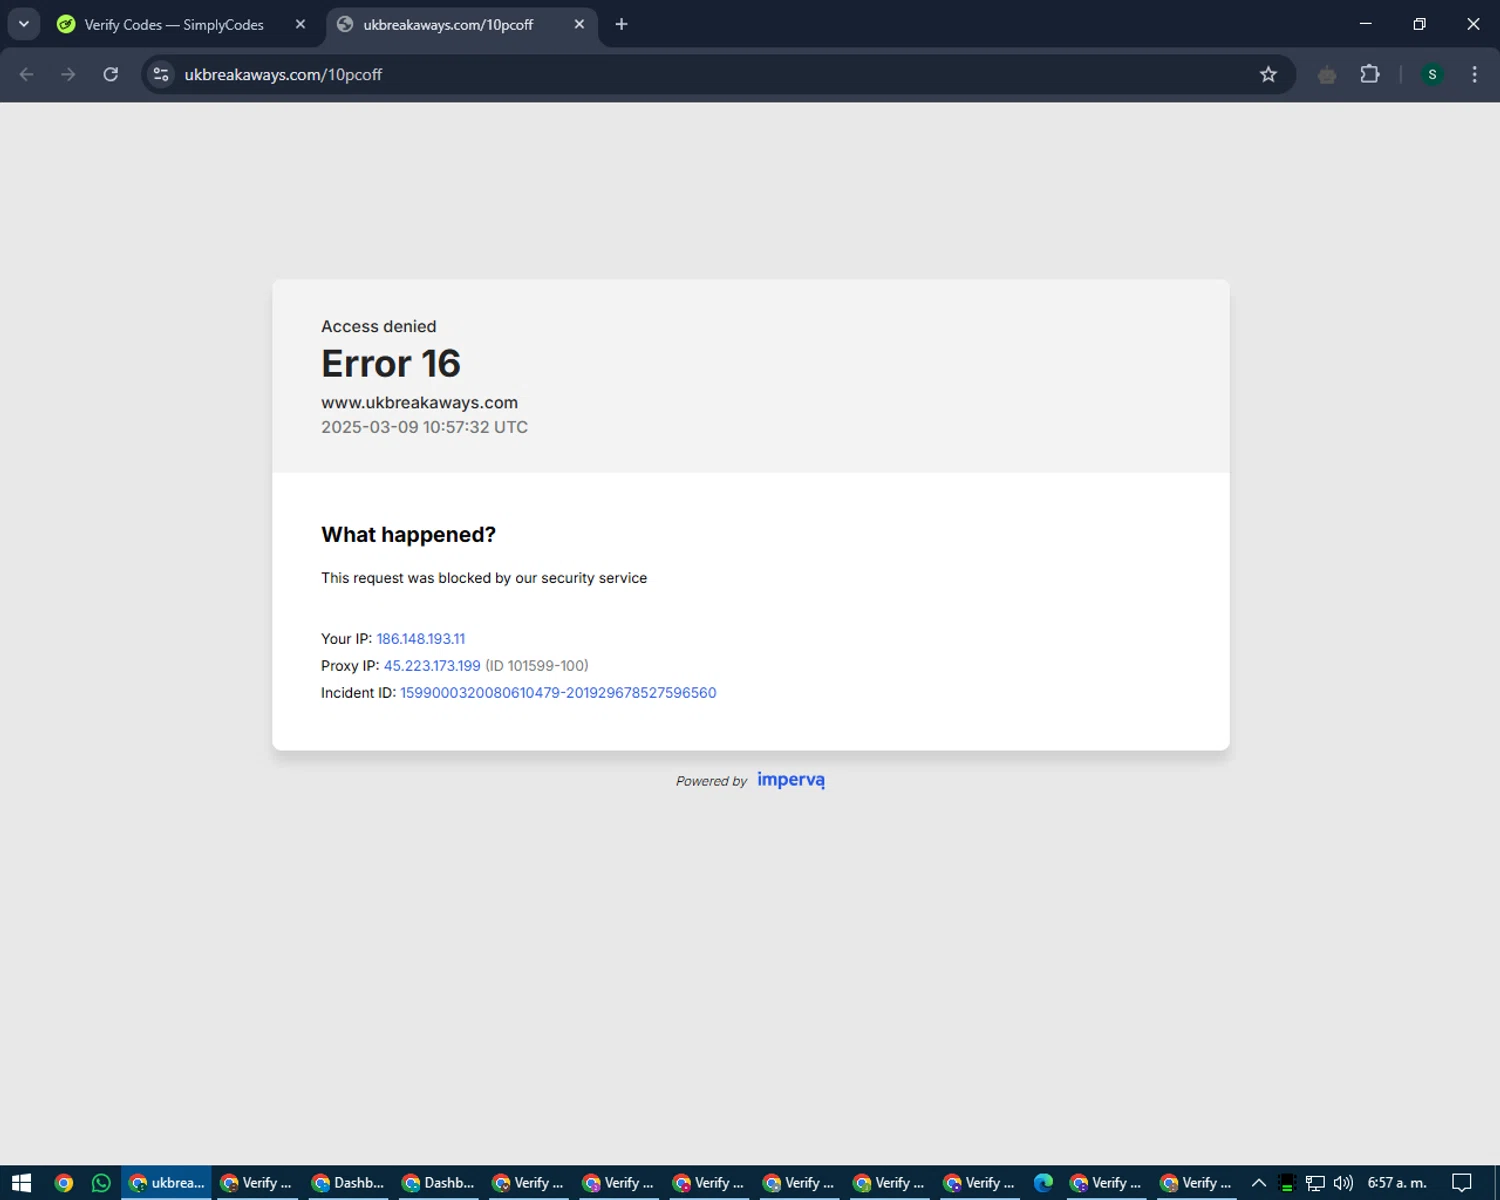Open the first Dashb... taskbar window

(x=347, y=1183)
